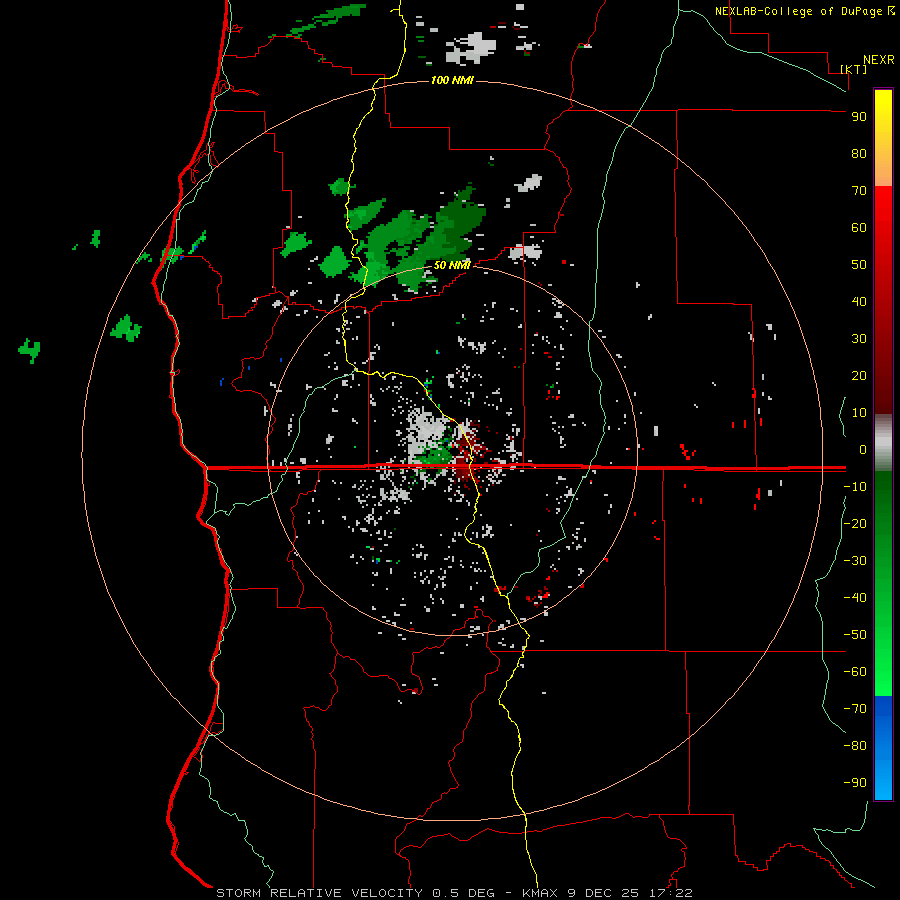Click the gray zero-velocity color bar segment
900x900 pixels.
point(883,443)
